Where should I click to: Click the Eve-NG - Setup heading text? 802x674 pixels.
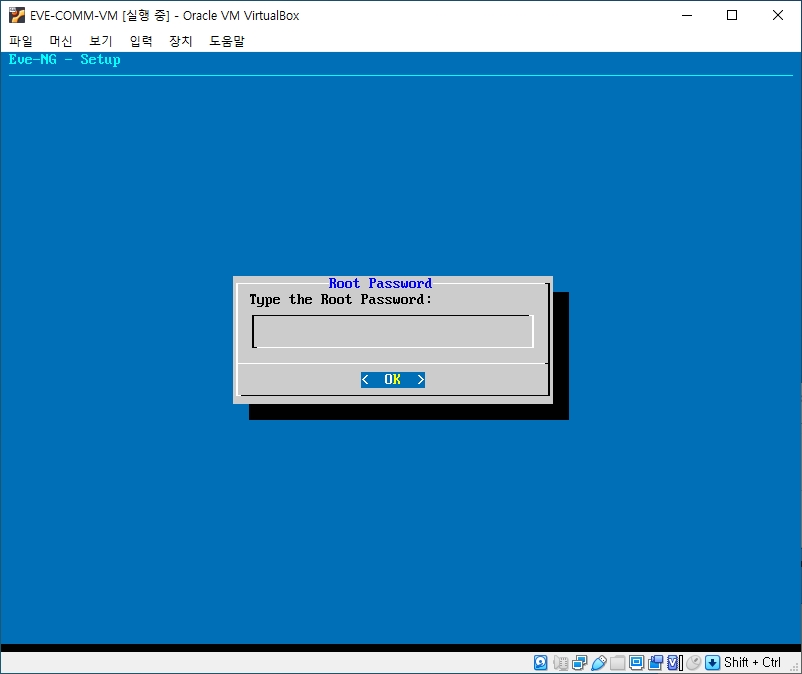[x=64, y=60]
